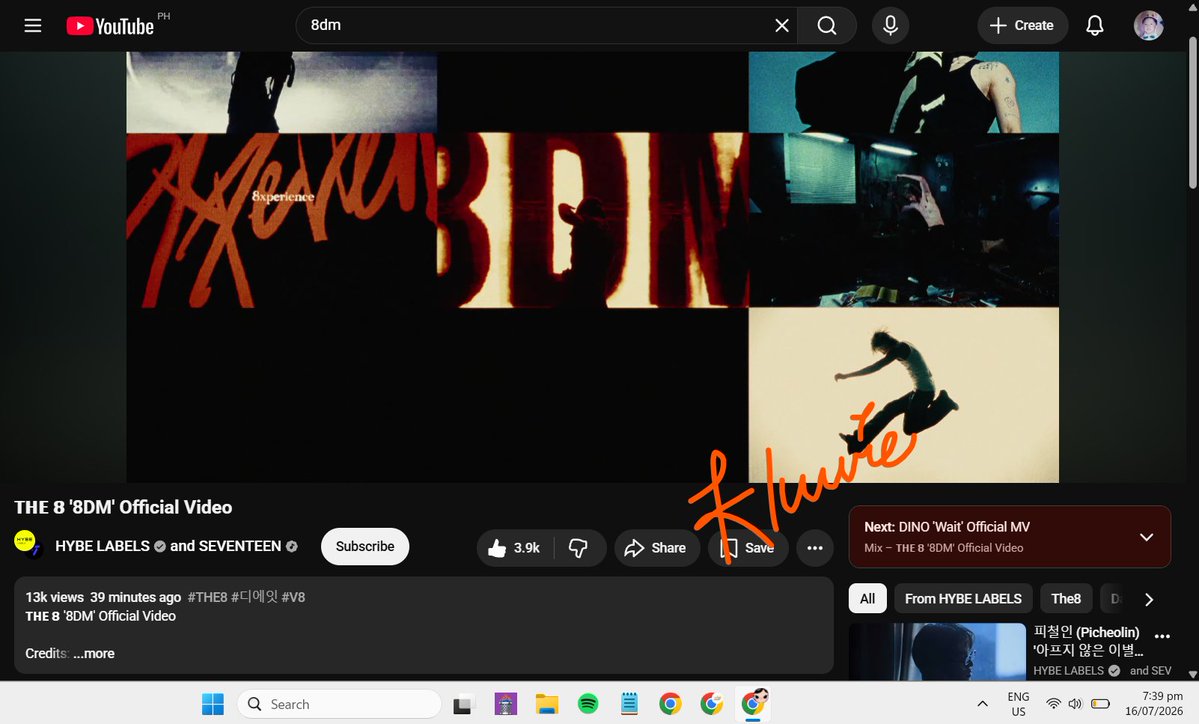Open the clock showing 7:39 pm
Image resolution: width=1199 pixels, height=724 pixels.
(1153, 704)
